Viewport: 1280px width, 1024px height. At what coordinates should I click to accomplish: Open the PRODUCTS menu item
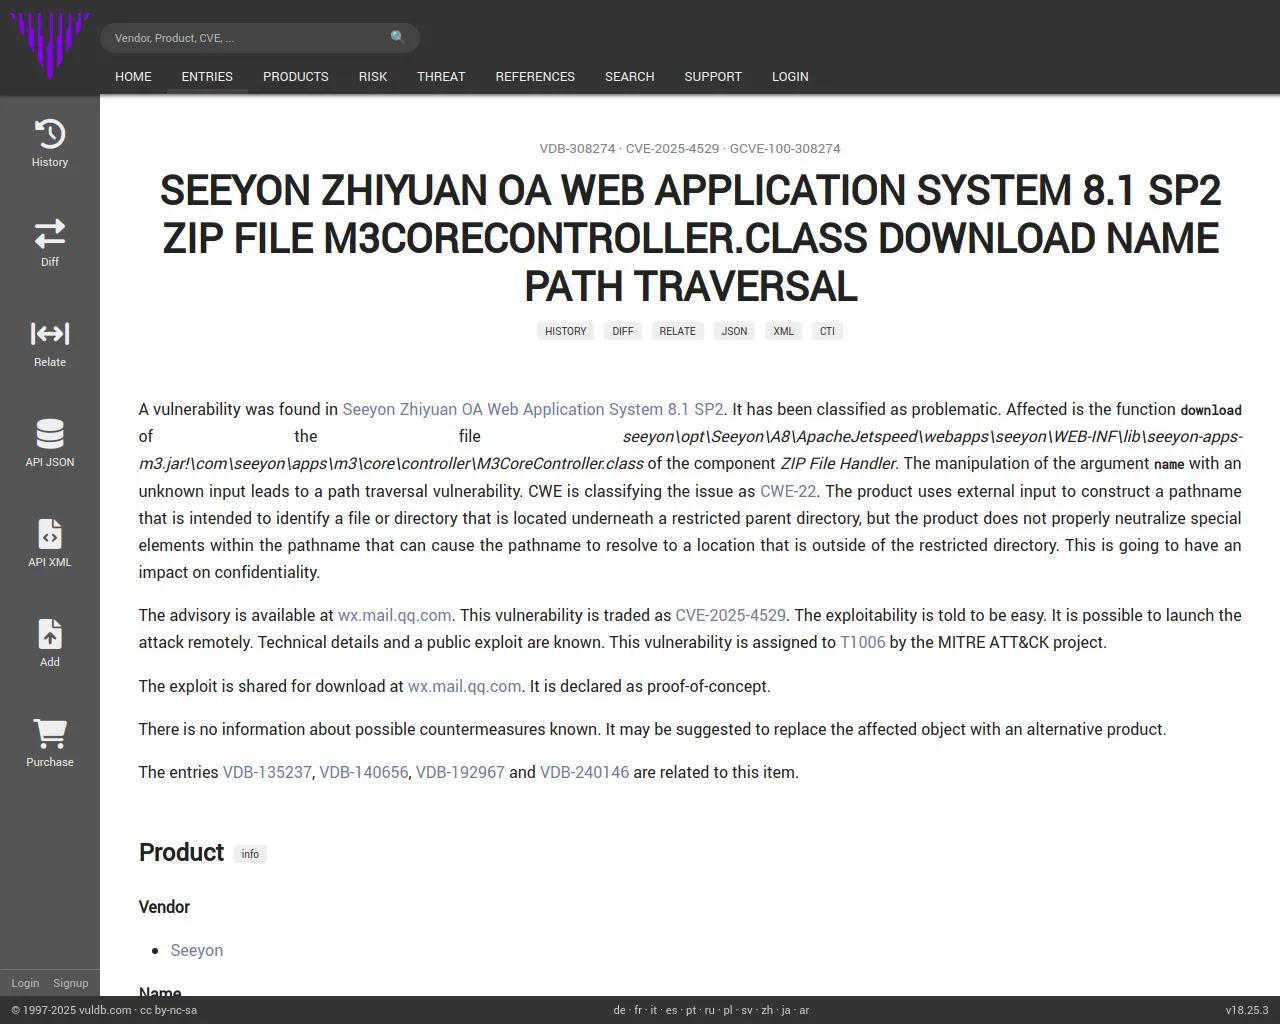(296, 76)
